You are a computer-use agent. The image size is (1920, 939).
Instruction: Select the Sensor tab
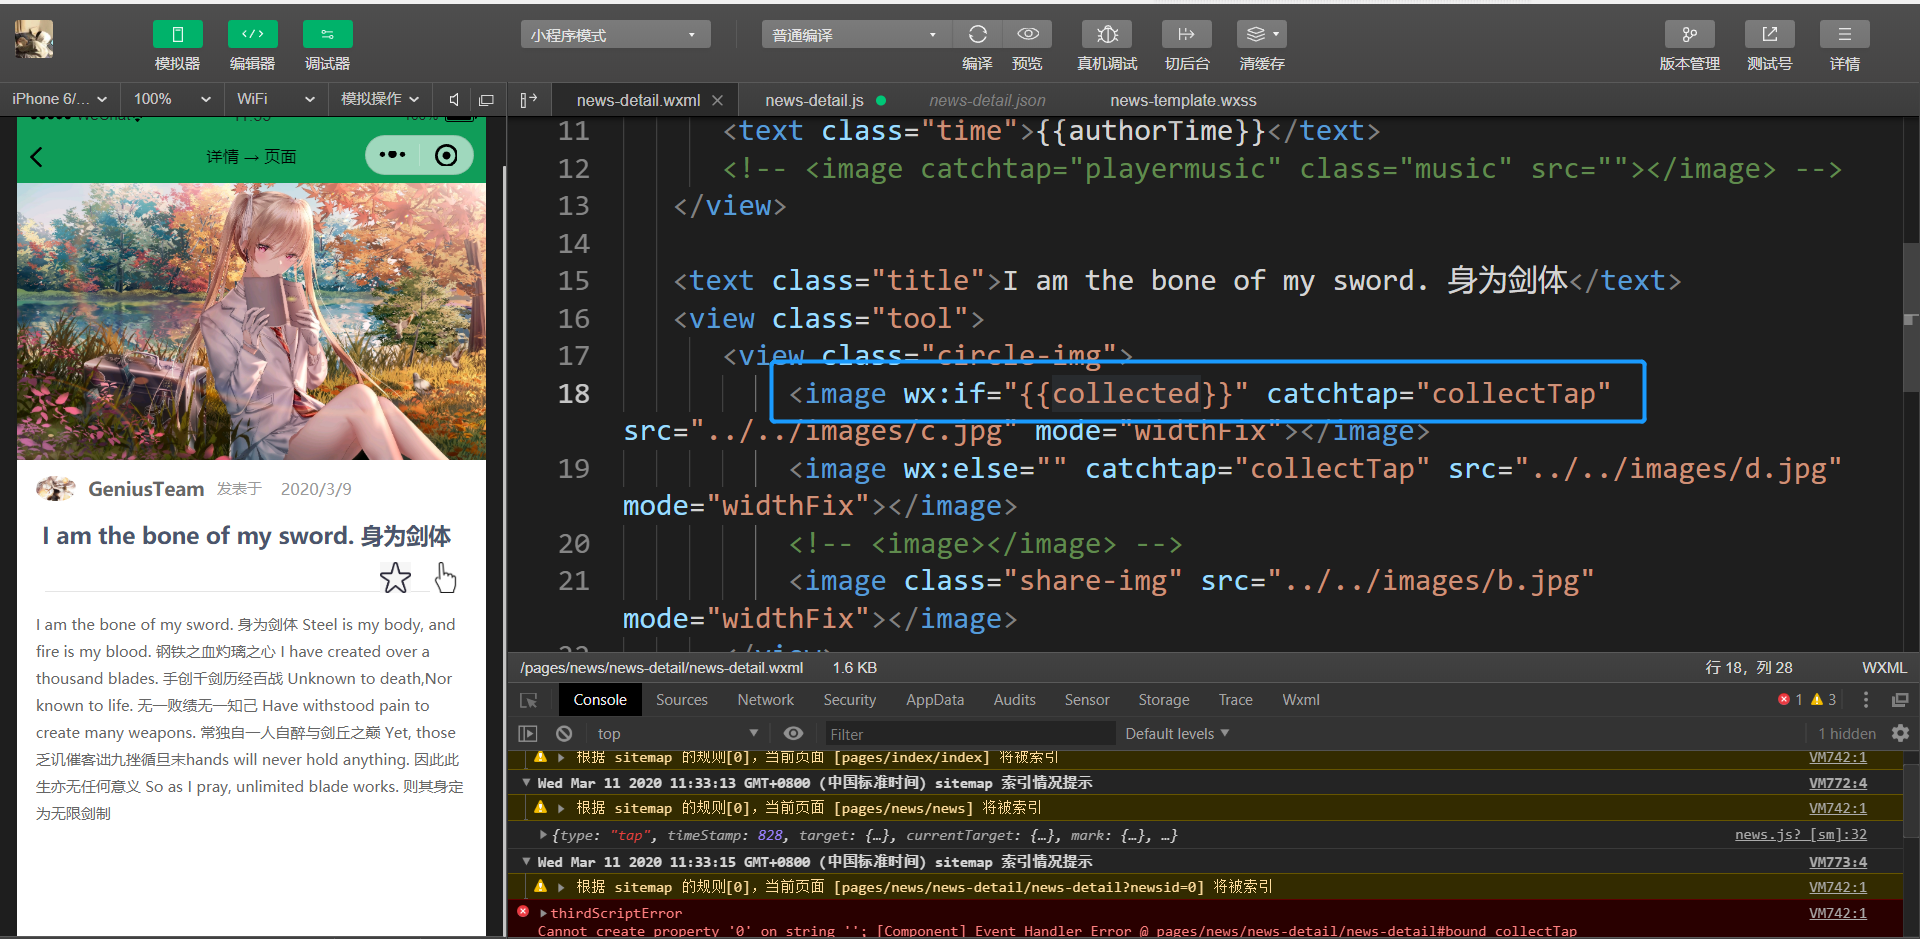(1087, 700)
